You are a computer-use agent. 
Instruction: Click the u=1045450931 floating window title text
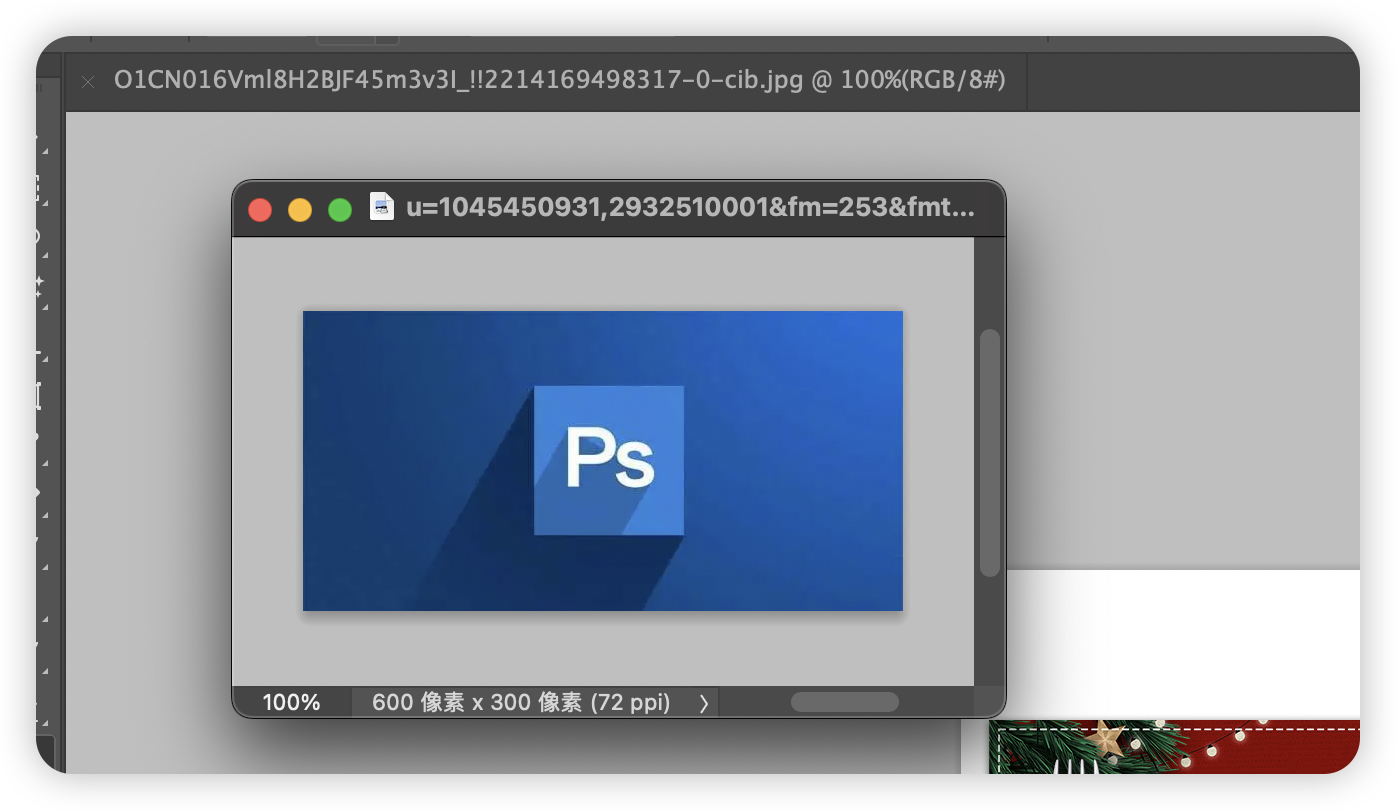point(690,208)
